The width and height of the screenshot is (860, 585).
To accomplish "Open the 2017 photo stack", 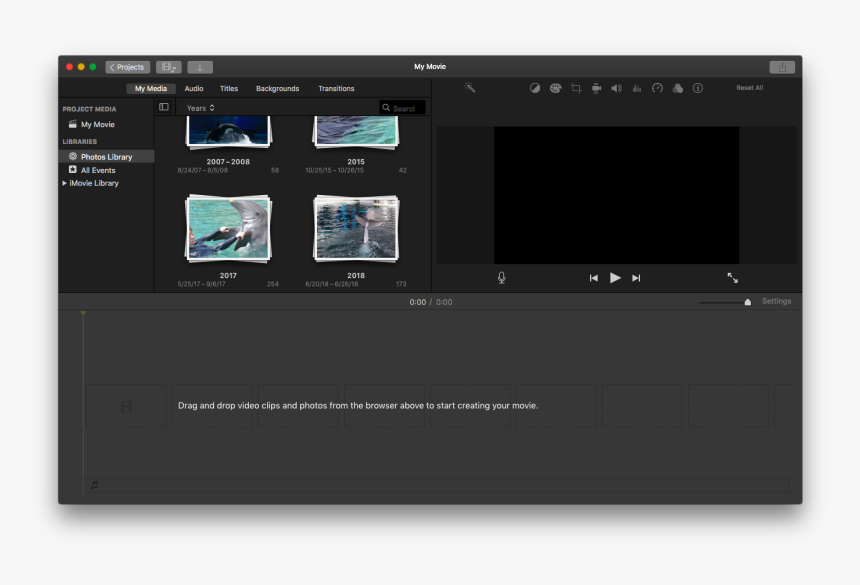I will pyautogui.click(x=228, y=228).
